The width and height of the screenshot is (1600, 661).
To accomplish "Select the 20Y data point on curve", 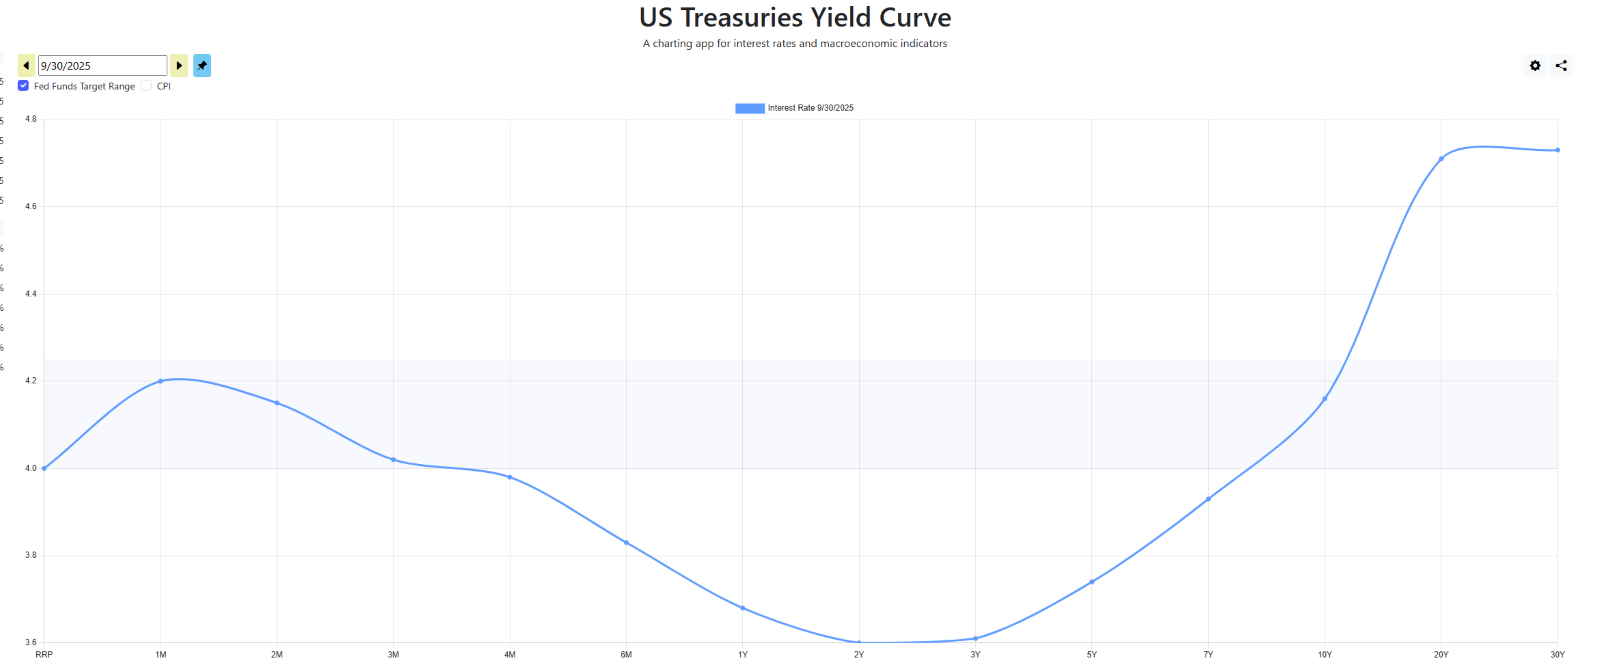I will [x=1441, y=159].
